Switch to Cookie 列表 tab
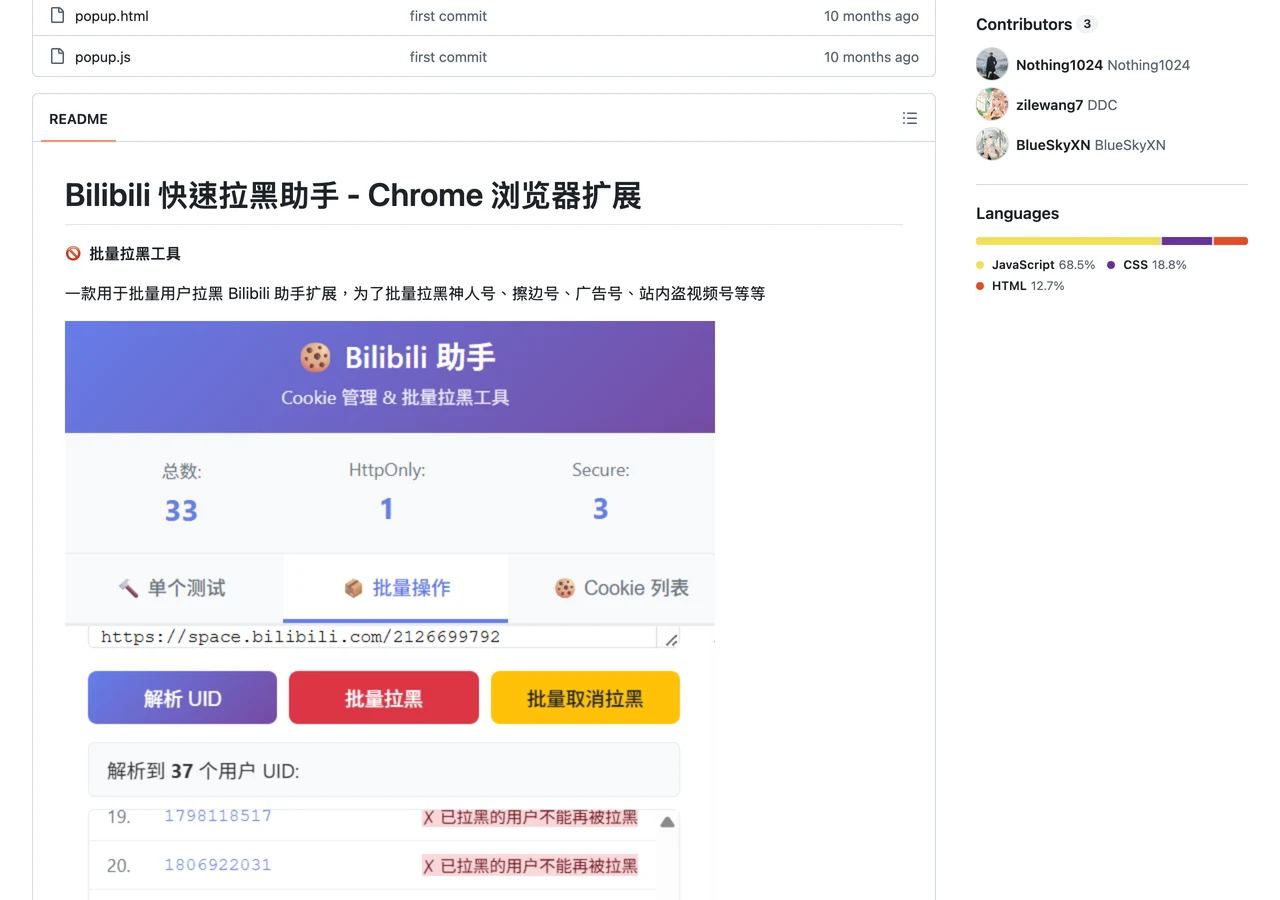 pyautogui.click(x=612, y=588)
